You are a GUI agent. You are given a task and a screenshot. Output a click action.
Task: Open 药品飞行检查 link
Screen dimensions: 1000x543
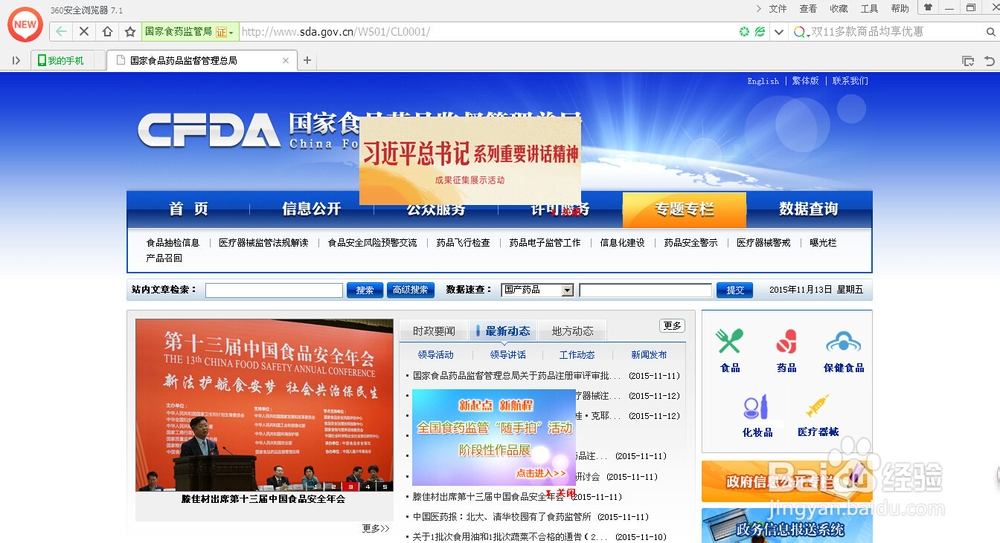463,242
